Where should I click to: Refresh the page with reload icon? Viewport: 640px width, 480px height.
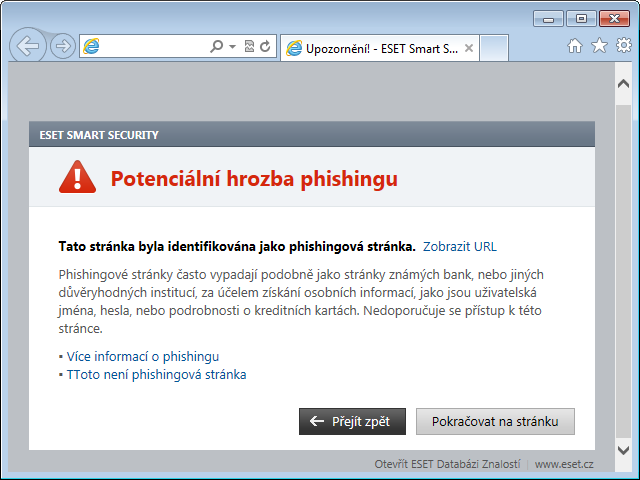click(x=265, y=47)
